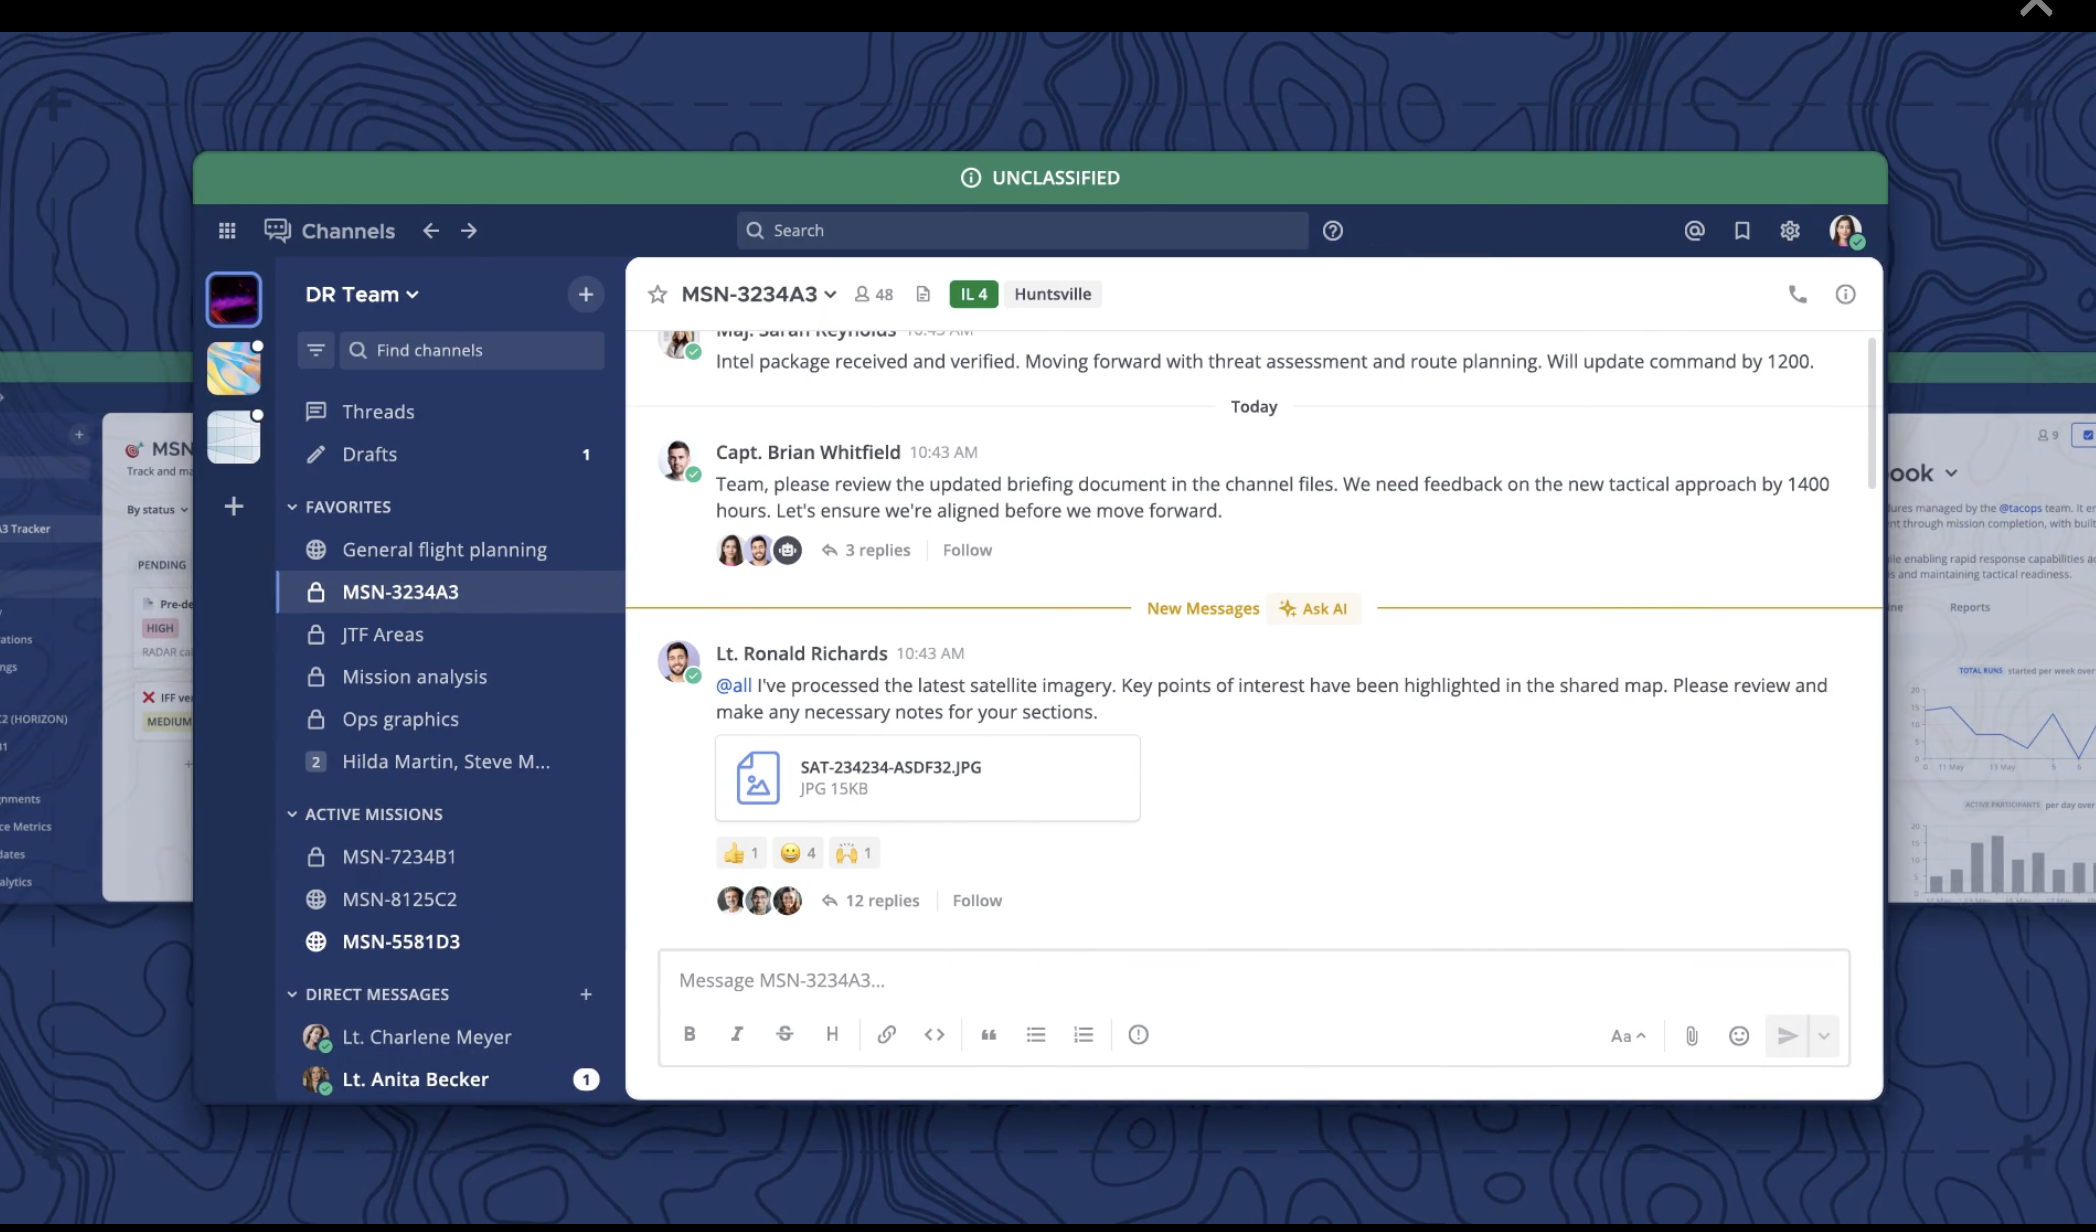View the 48 channel members
This screenshot has height=1232, width=2096.
(874, 294)
